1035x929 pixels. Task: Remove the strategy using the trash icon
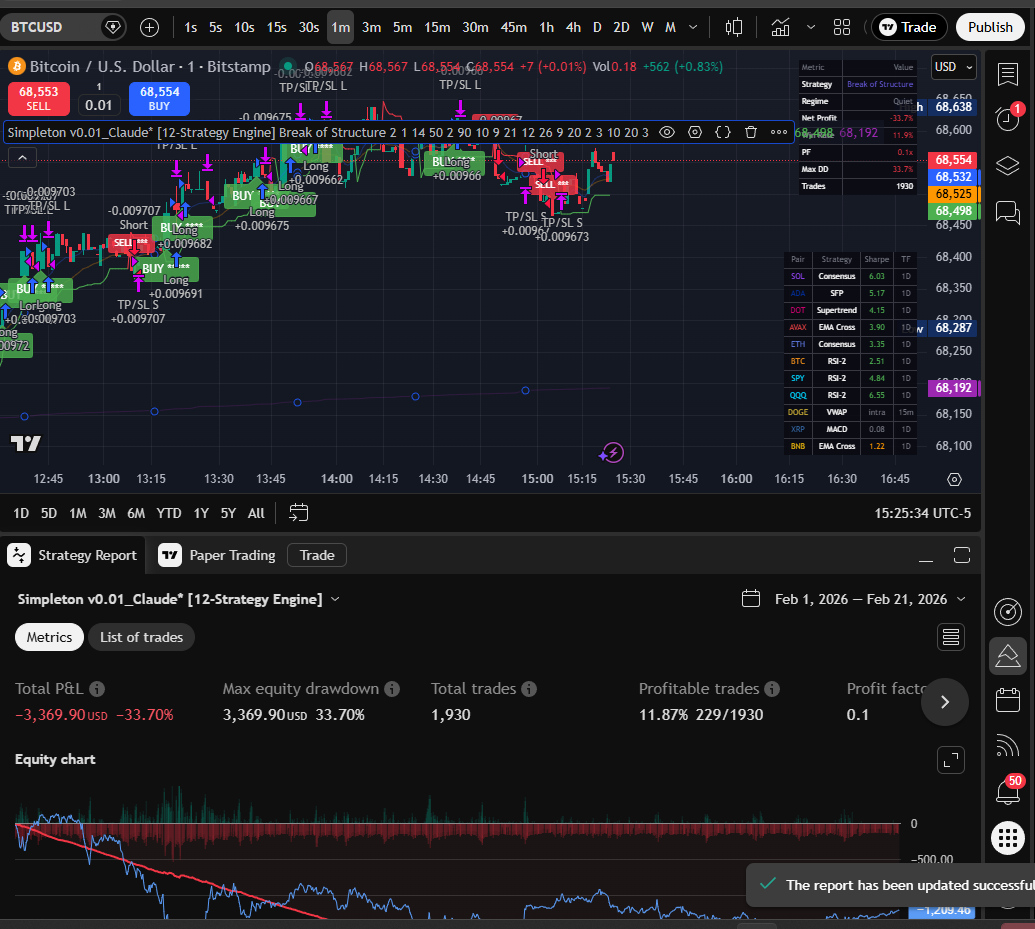click(750, 131)
